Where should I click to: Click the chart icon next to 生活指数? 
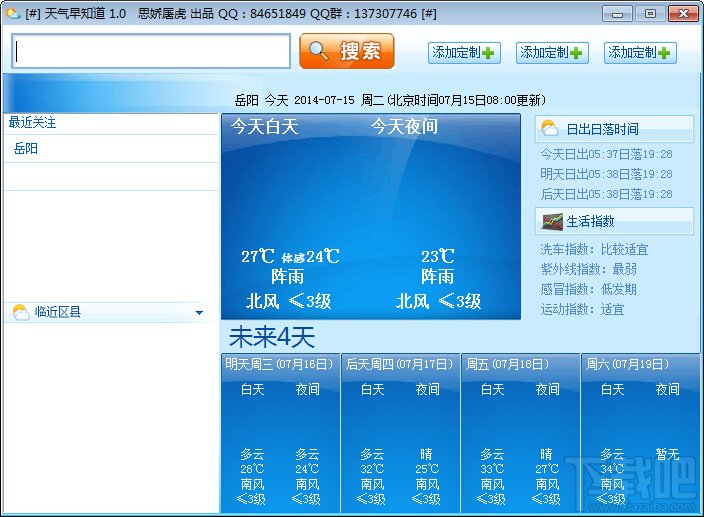(552, 221)
